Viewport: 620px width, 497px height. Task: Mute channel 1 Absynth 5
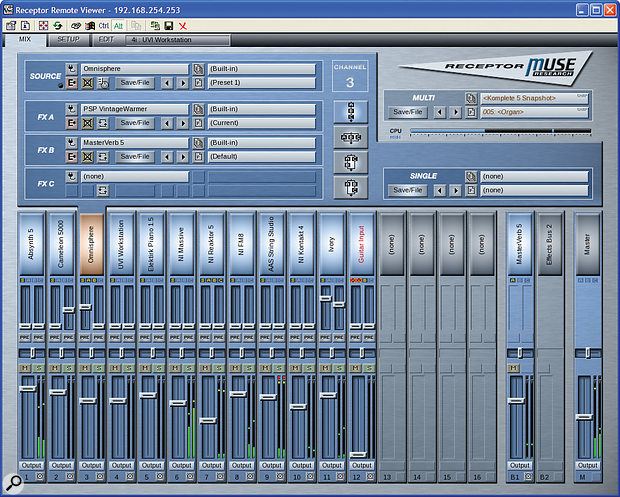pos(25,368)
